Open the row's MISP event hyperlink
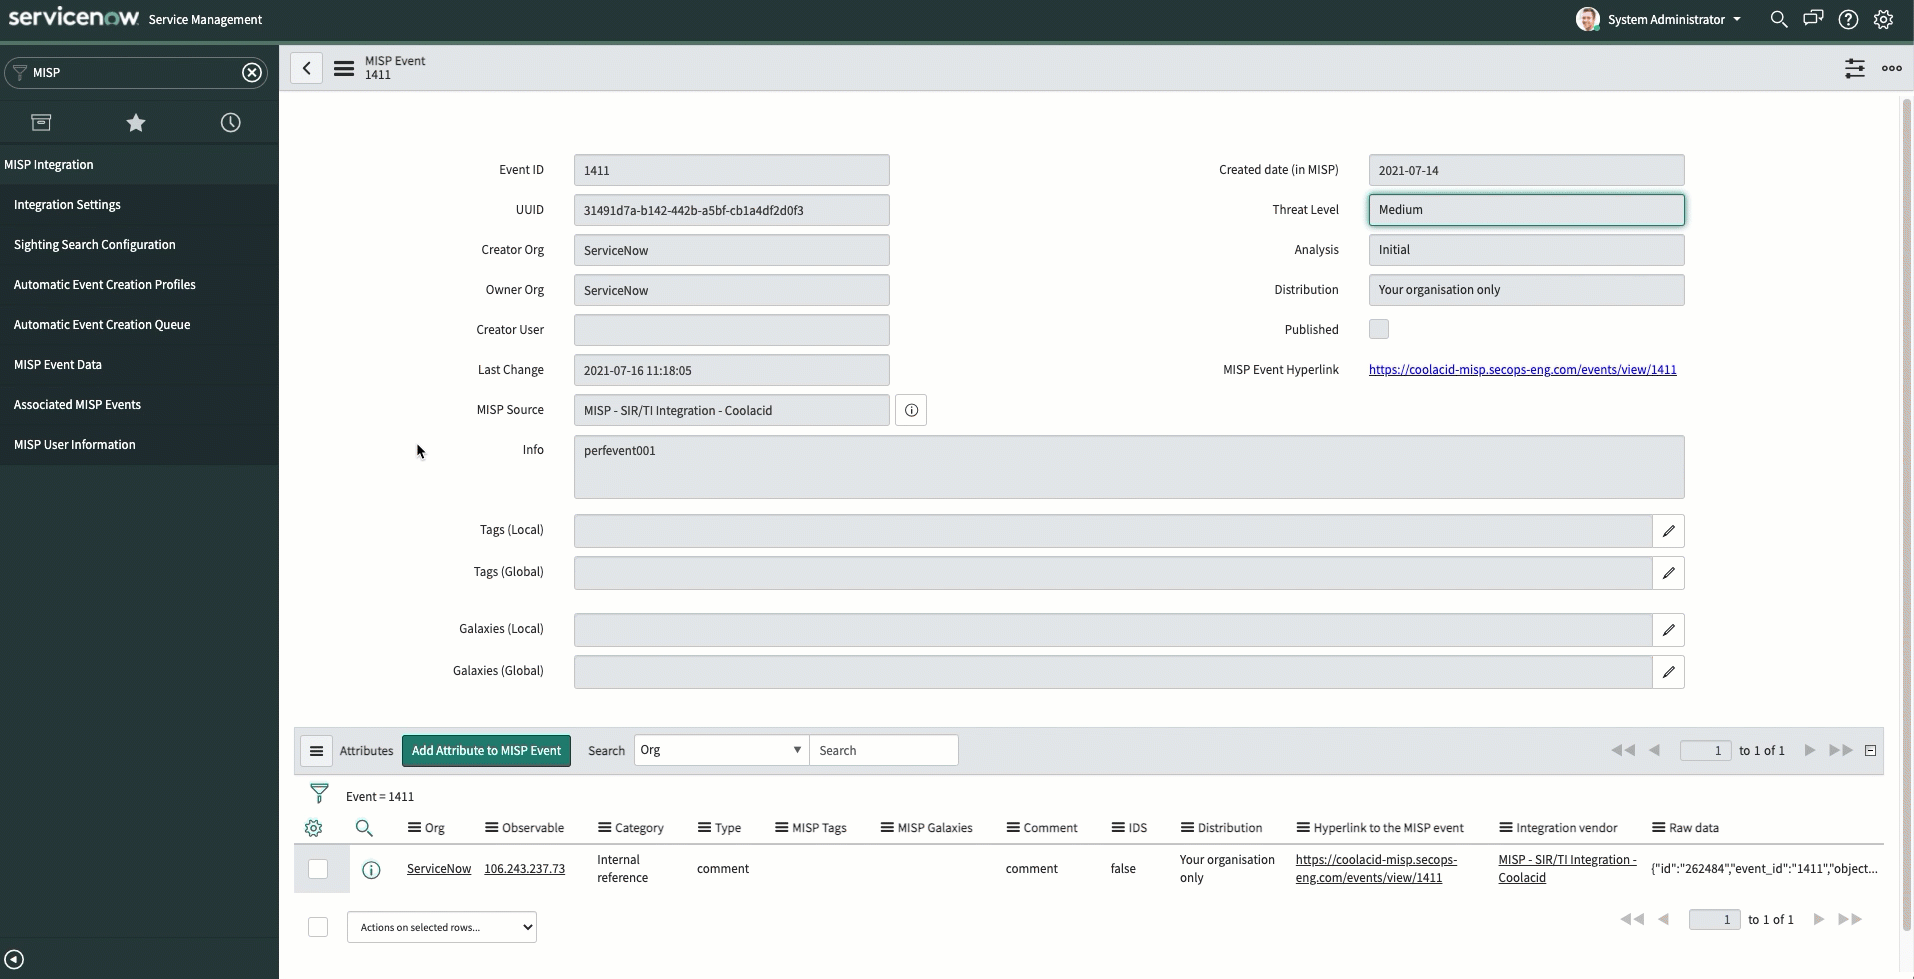Image resolution: width=1914 pixels, height=979 pixels. tap(1376, 869)
